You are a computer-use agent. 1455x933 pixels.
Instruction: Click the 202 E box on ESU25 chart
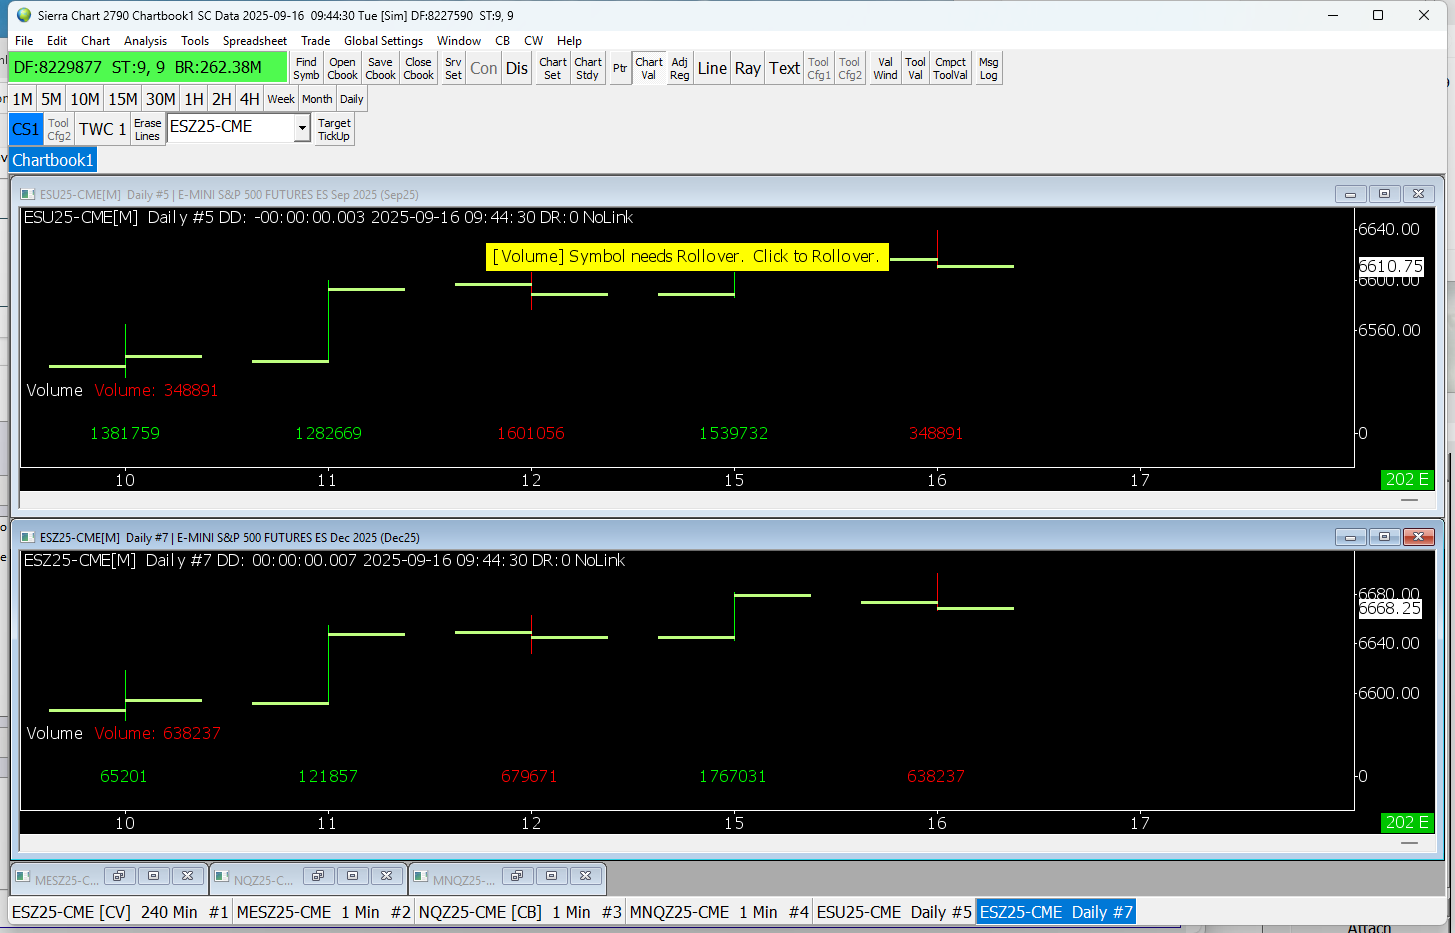click(1407, 479)
